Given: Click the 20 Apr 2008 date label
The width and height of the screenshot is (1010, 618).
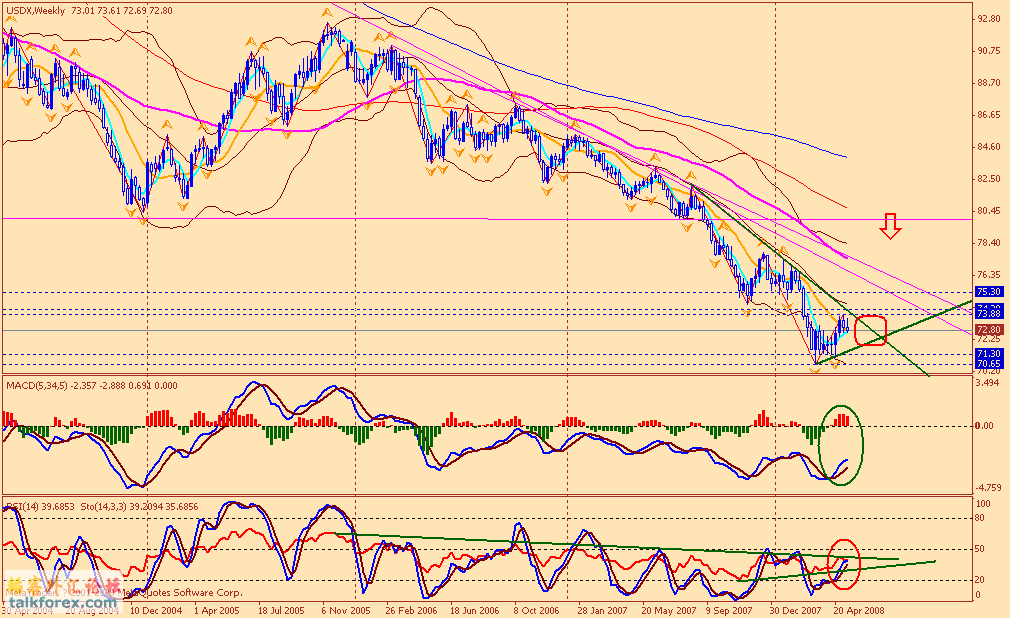Looking at the screenshot, I should [x=859, y=610].
